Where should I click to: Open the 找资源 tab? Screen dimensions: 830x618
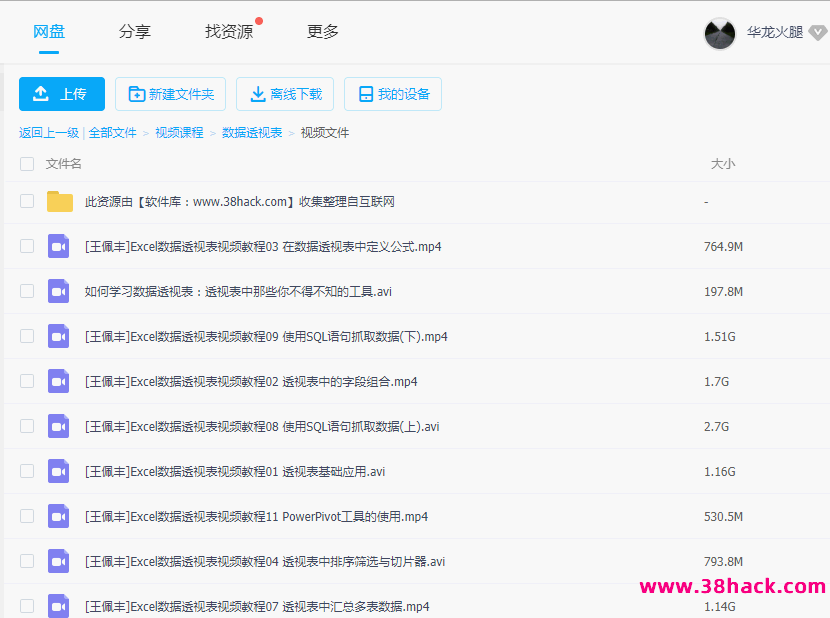[x=229, y=32]
